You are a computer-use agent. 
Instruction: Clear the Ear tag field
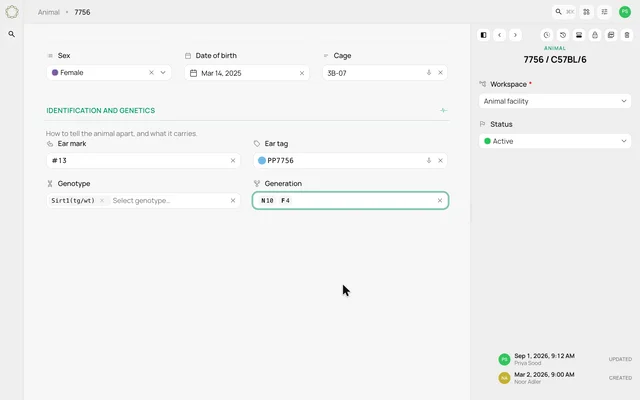click(x=440, y=161)
